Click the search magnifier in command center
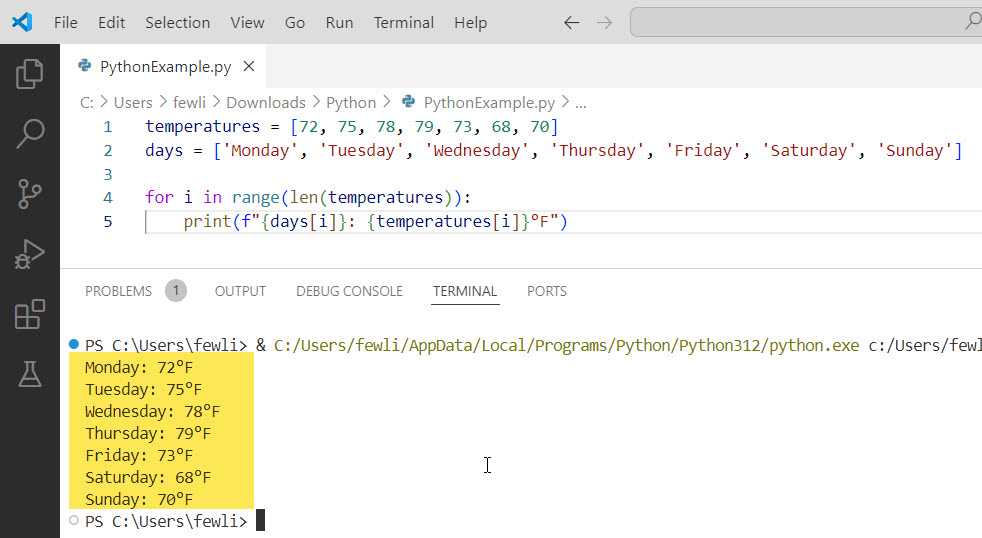 pyautogui.click(x=973, y=22)
